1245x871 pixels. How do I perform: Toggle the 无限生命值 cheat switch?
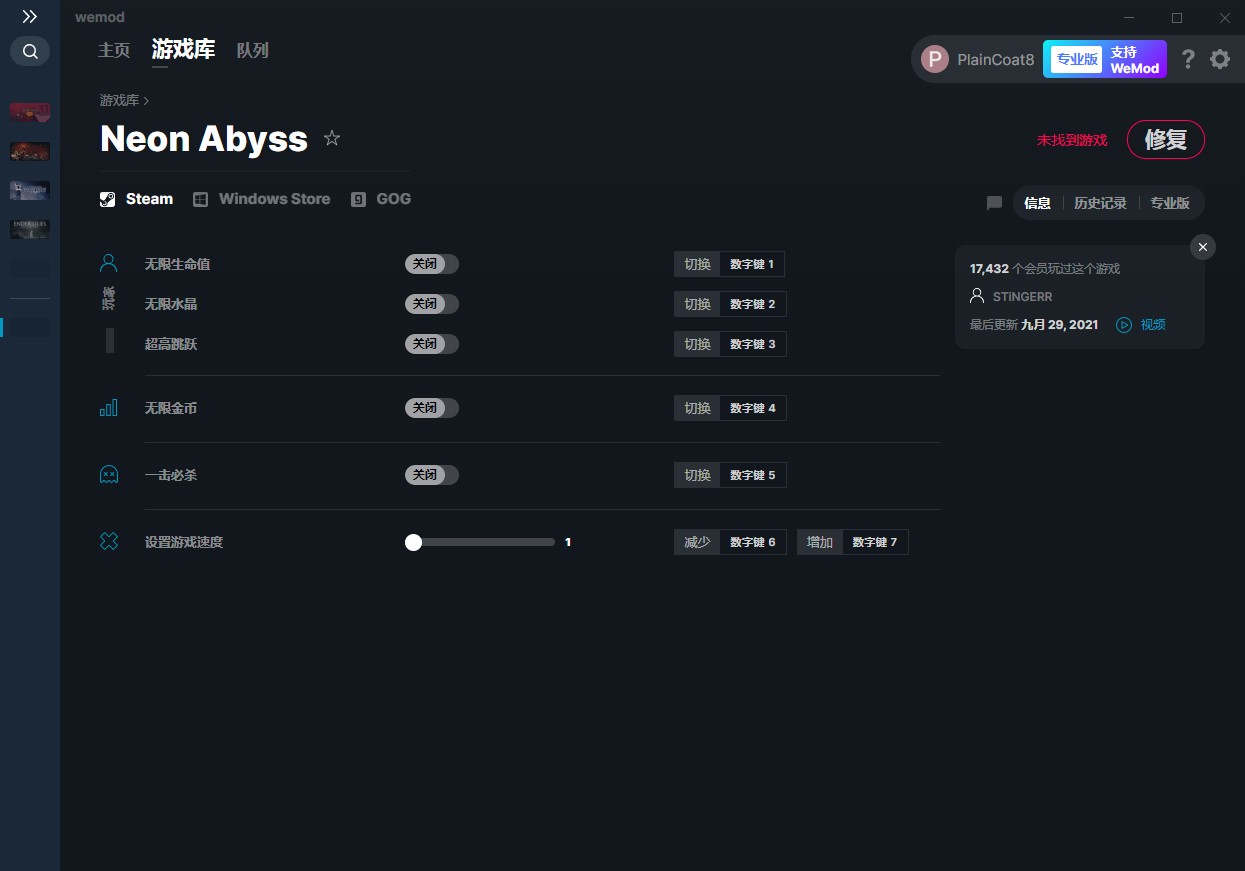pos(431,264)
